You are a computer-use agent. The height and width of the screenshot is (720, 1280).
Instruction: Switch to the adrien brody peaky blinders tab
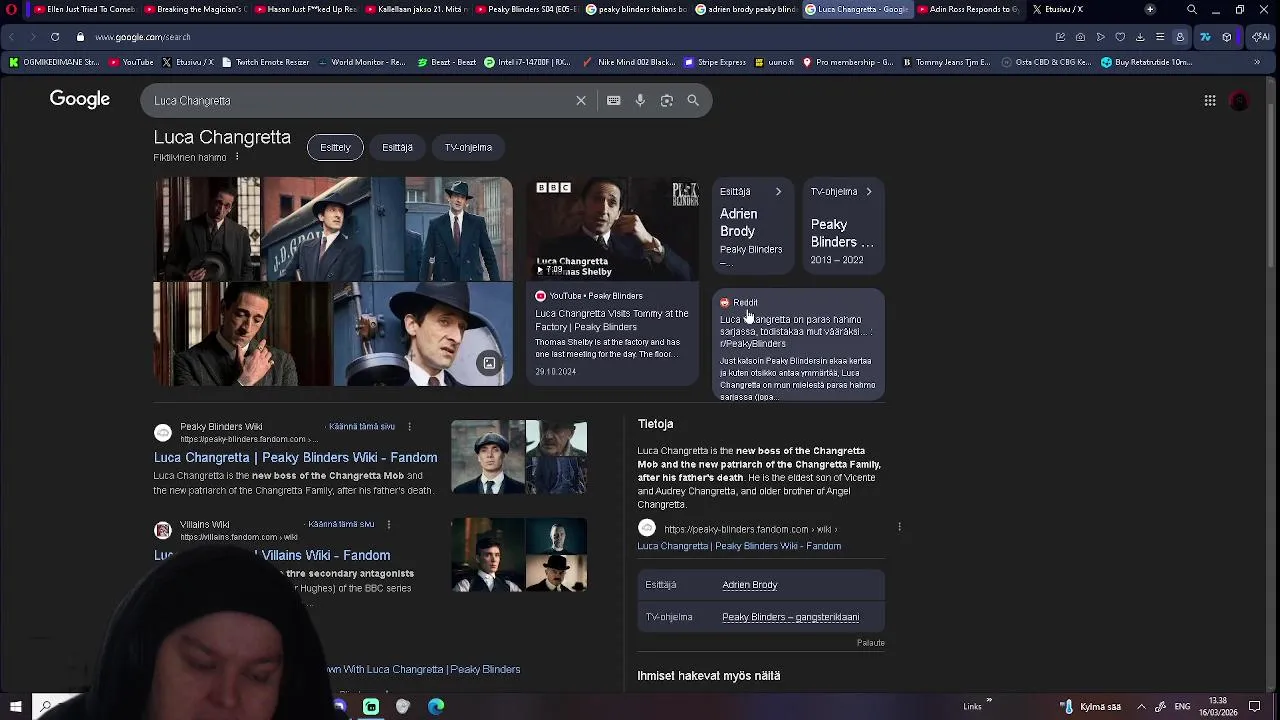[x=746, y=9]
